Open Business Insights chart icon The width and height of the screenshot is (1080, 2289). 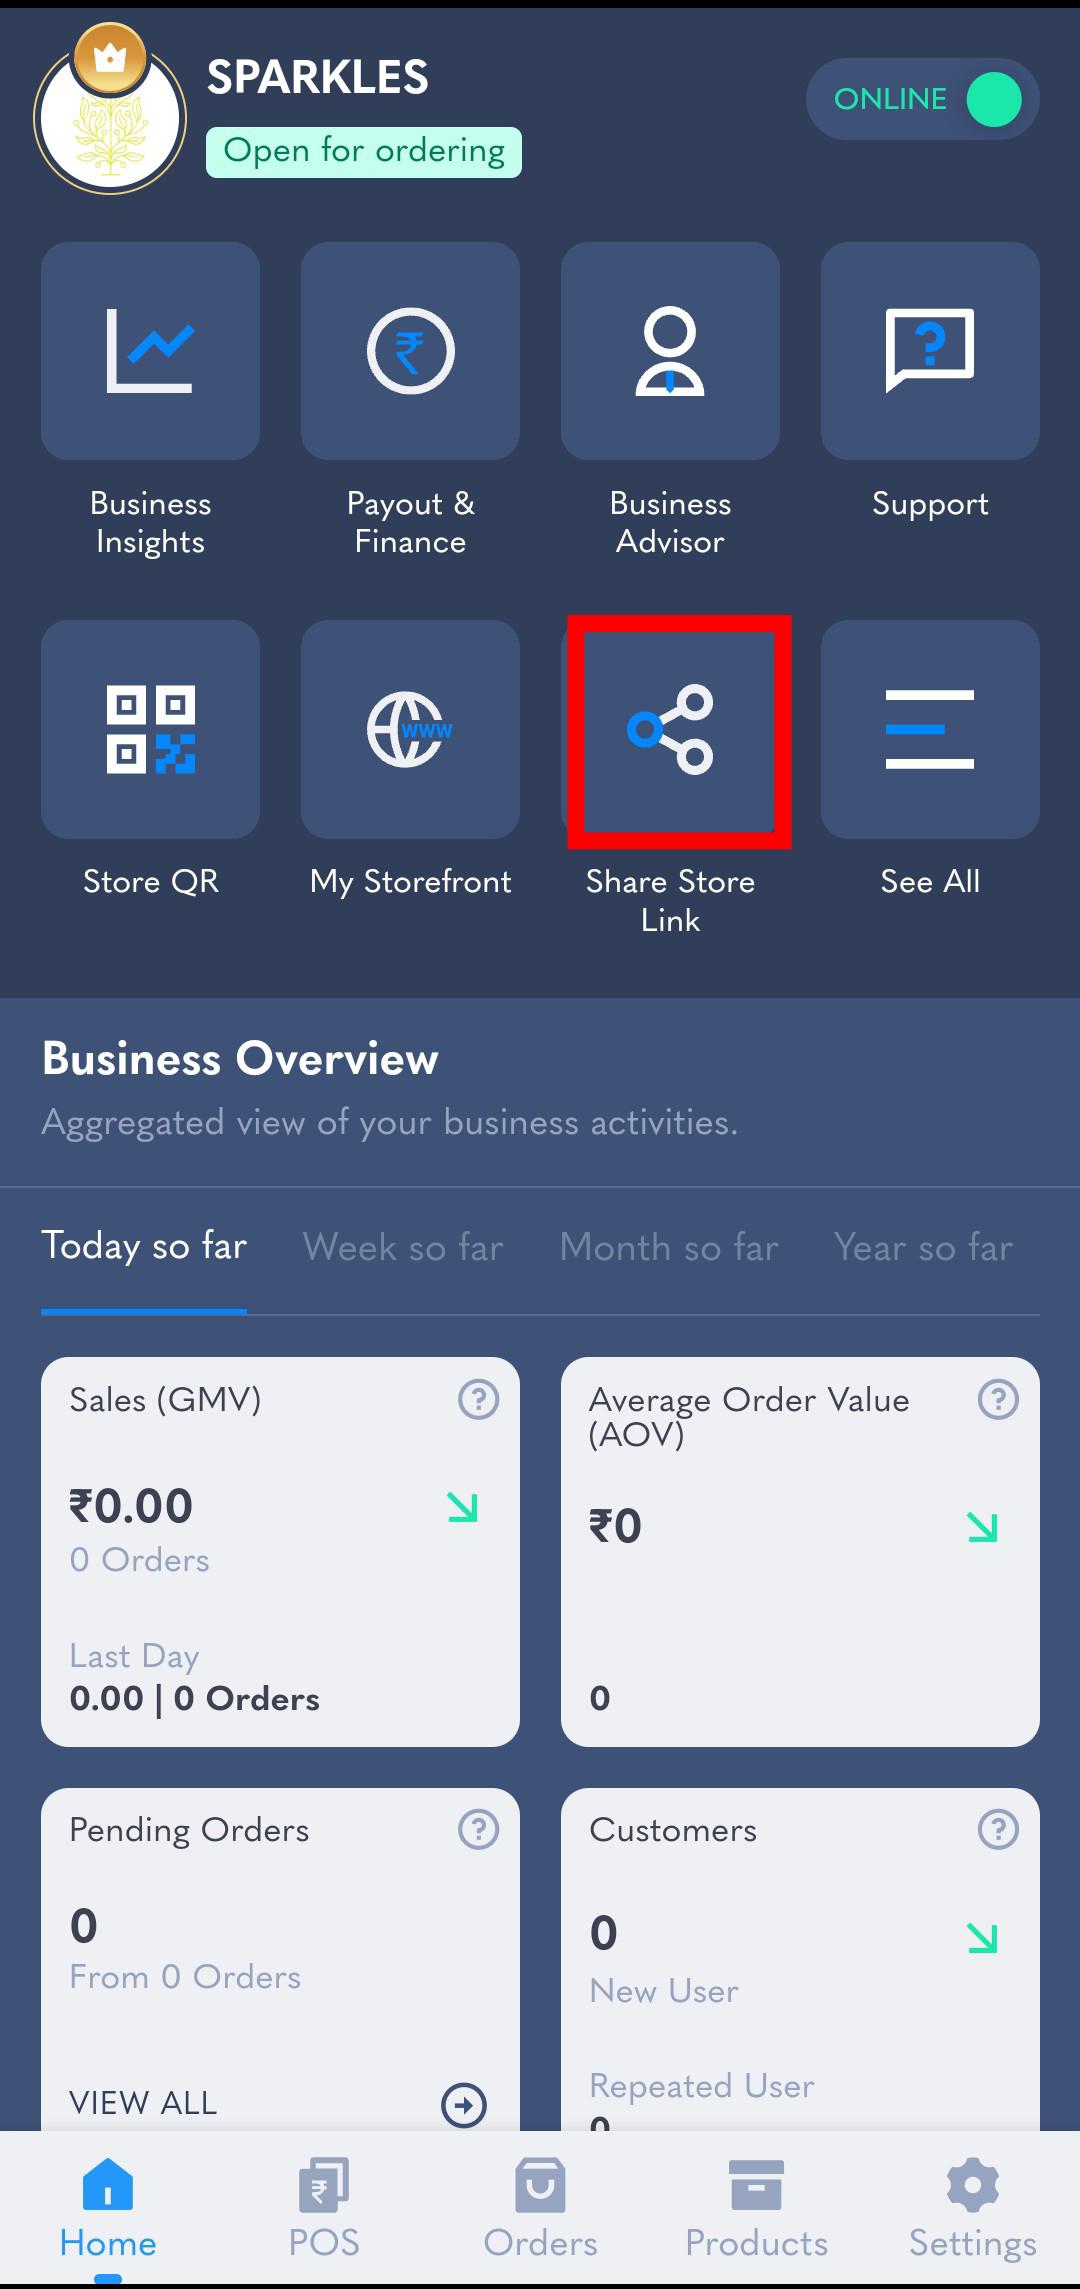[150, 351]
